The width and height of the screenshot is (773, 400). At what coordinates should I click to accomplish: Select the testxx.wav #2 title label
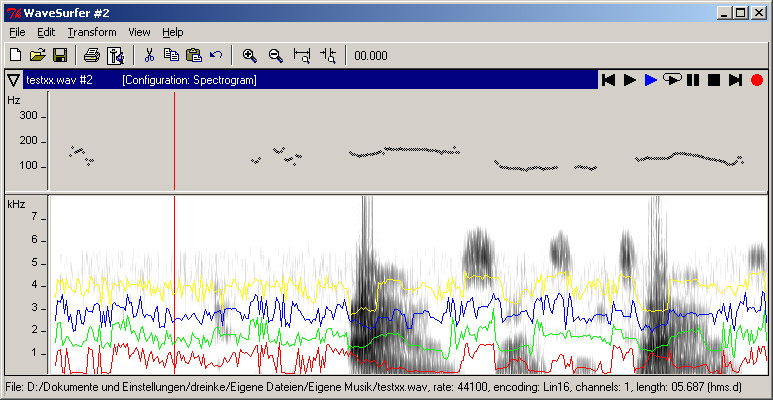pos(60,80)
